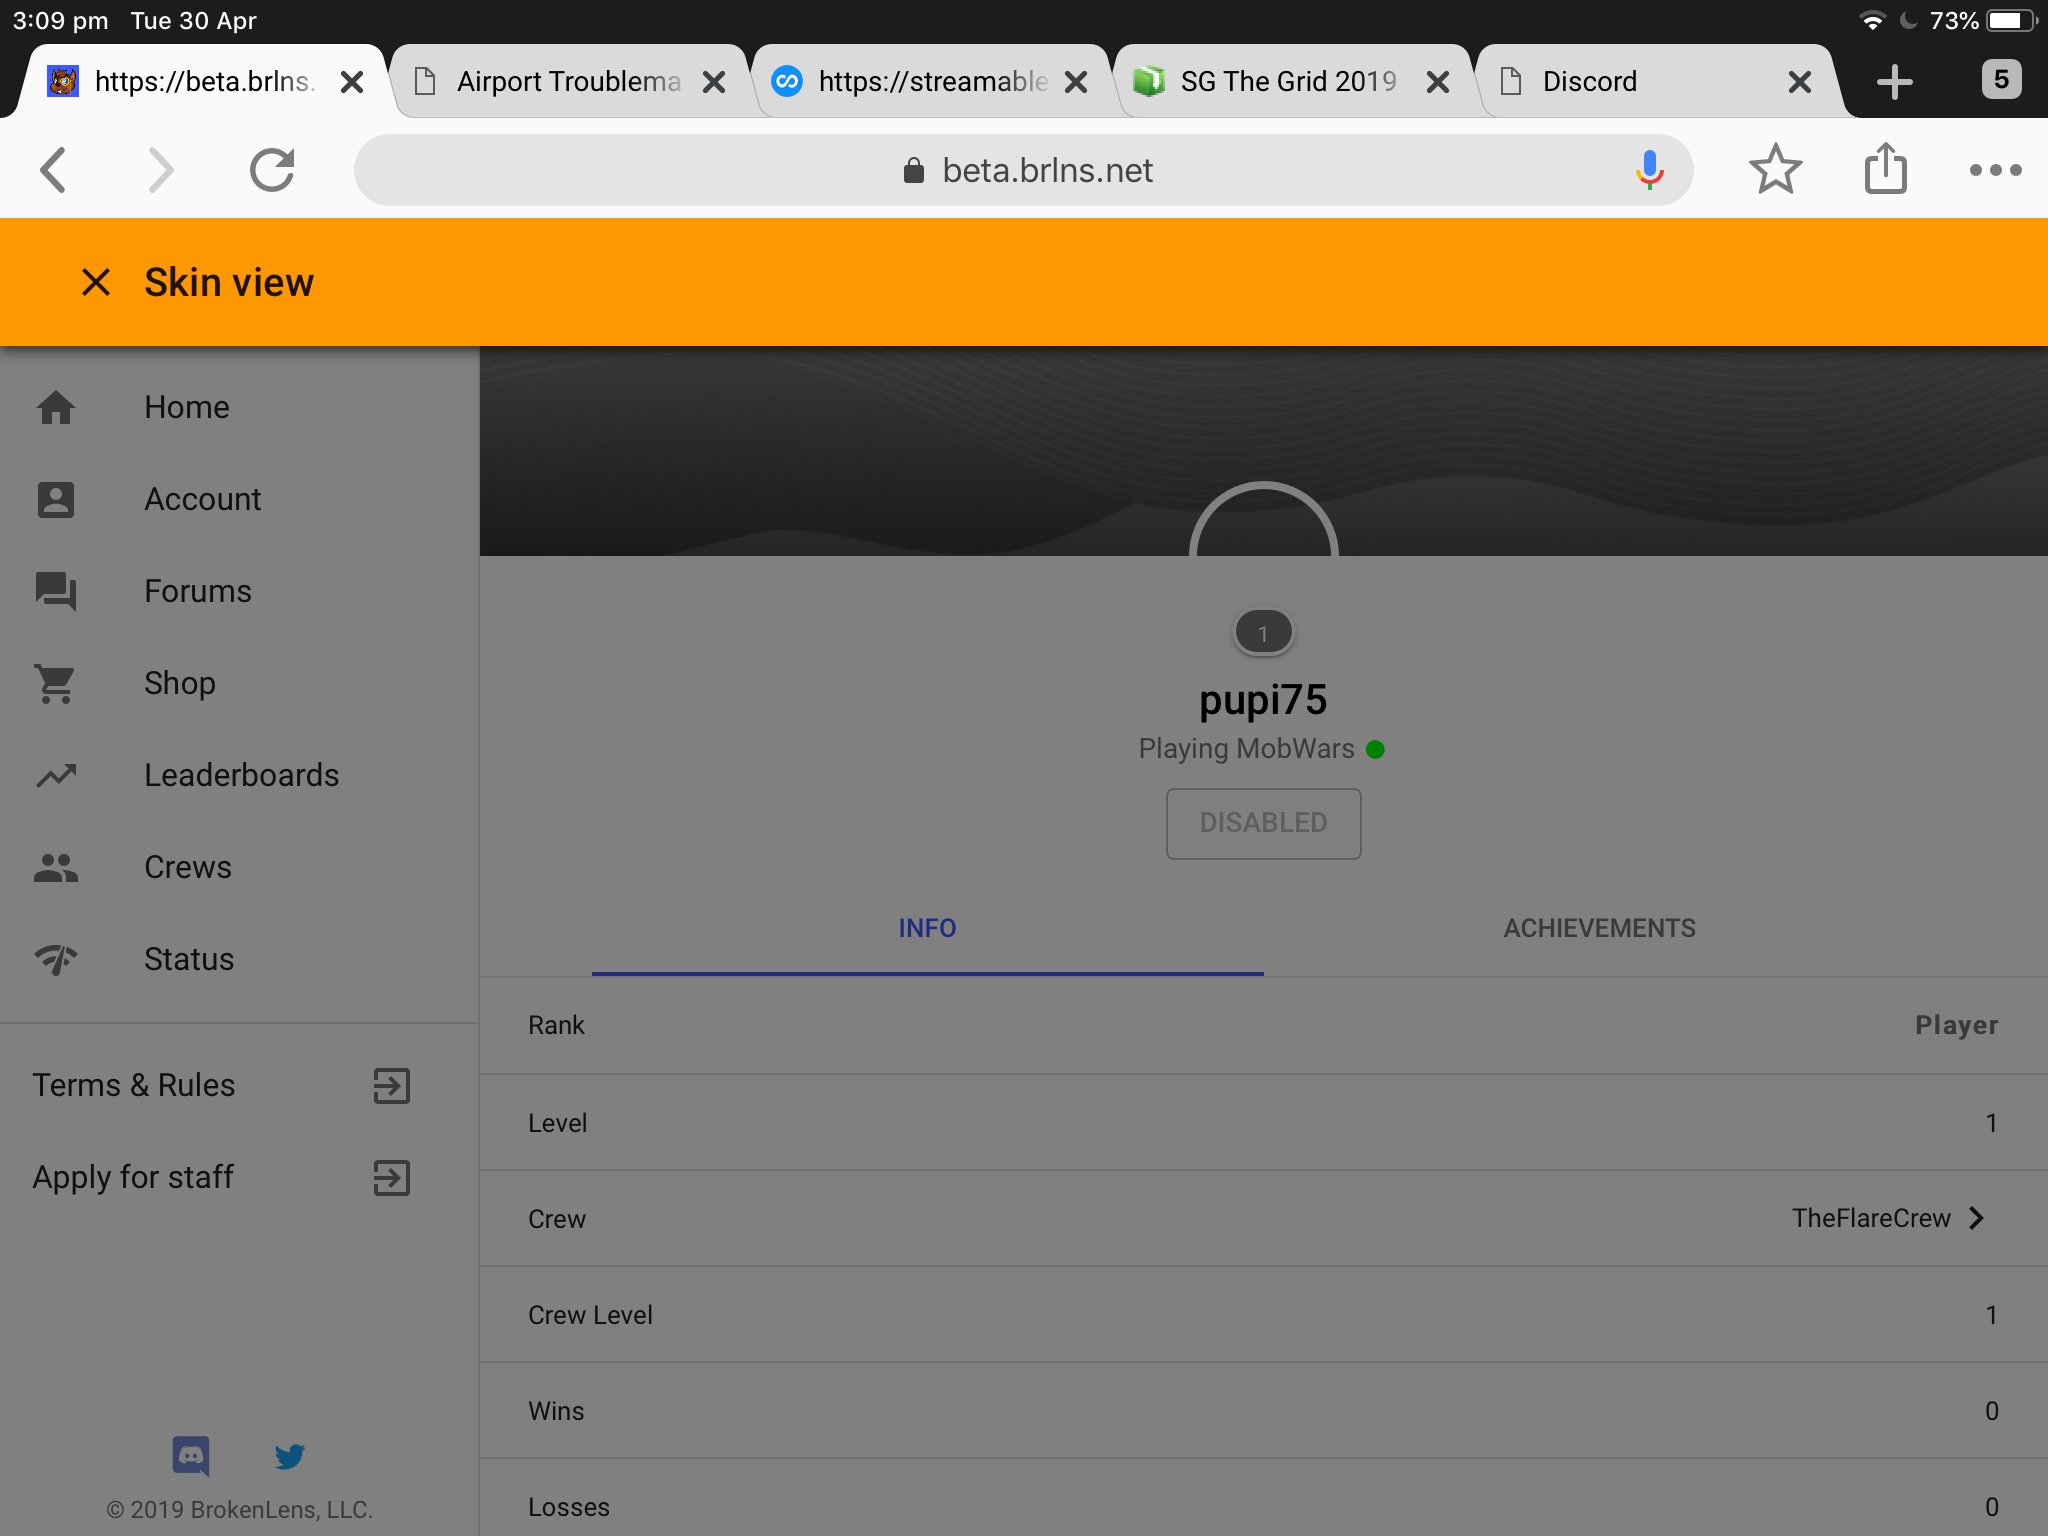Open Forums in the sidebar menu
The height and width of the screenshot is (1536, 2048).
[198, 591]
